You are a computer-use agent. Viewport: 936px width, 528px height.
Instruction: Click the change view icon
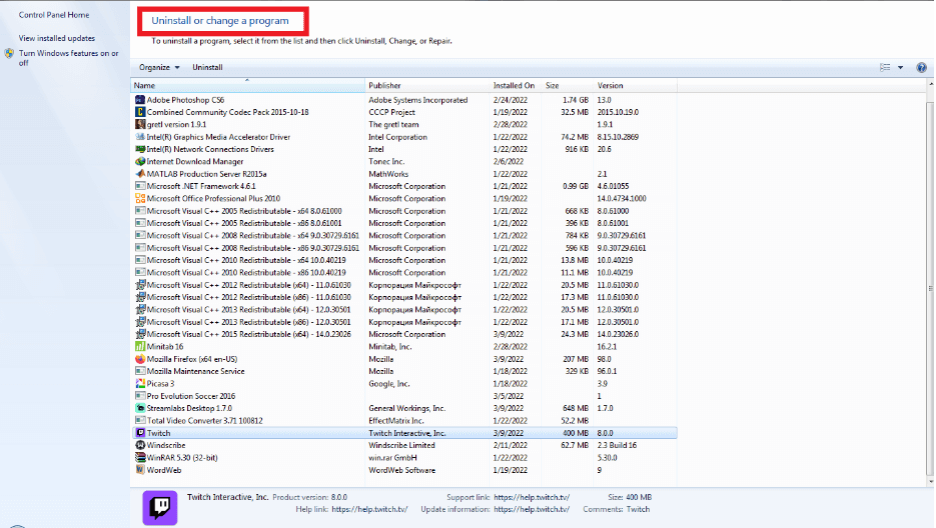(x=885, y=67)
